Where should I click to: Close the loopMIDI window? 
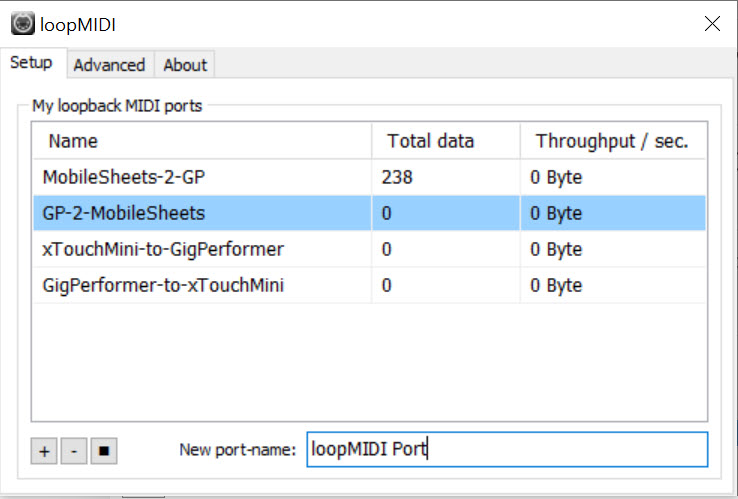712,24
